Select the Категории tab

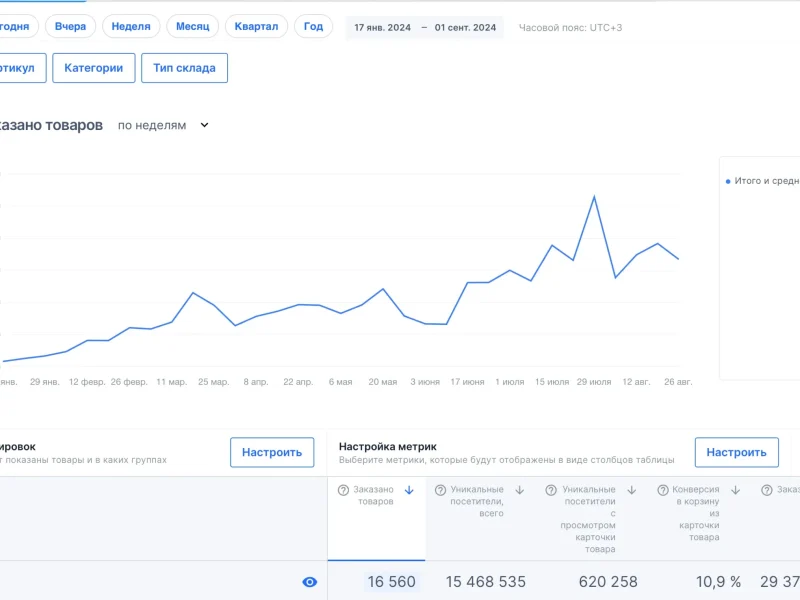93,68
